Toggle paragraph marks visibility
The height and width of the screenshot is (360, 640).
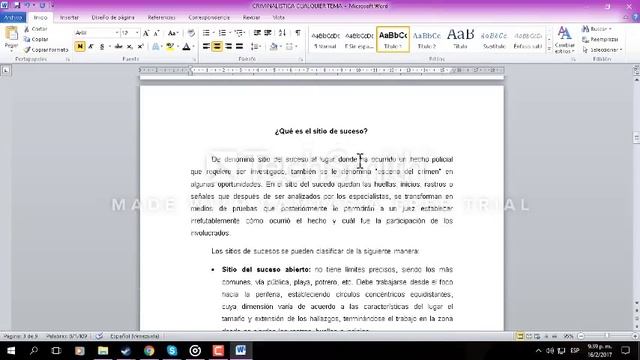pyautogui.click(x=298, y=33)
